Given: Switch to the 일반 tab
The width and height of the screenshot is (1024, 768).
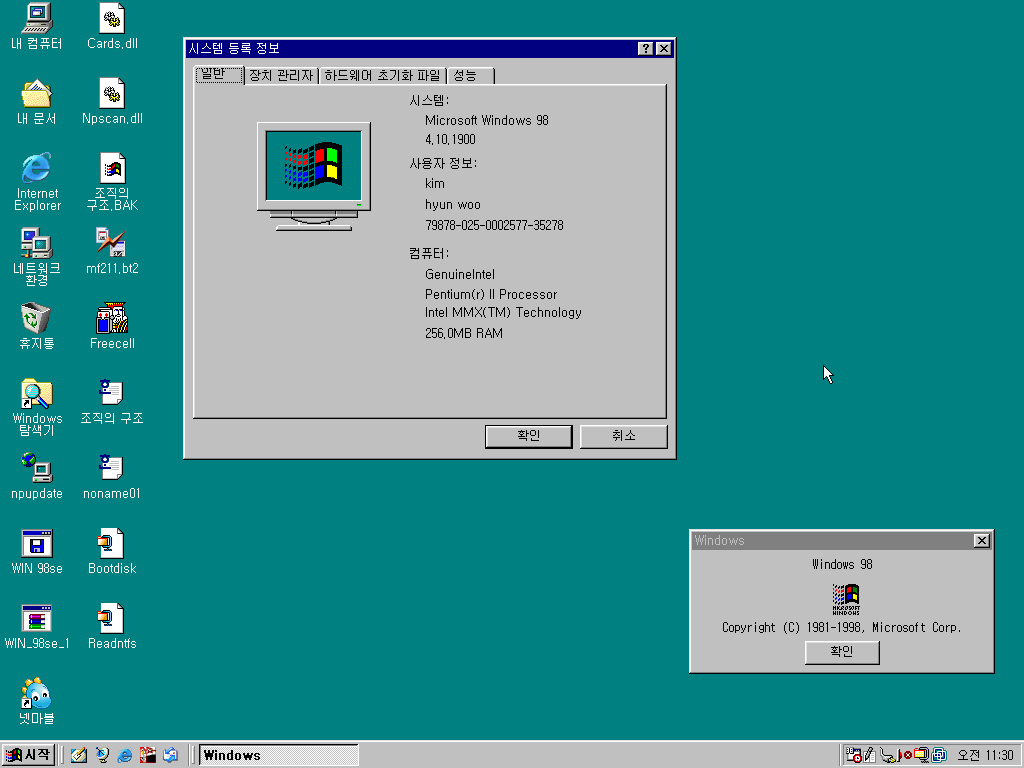Looking at the screenshot, I should coord(219,74).
